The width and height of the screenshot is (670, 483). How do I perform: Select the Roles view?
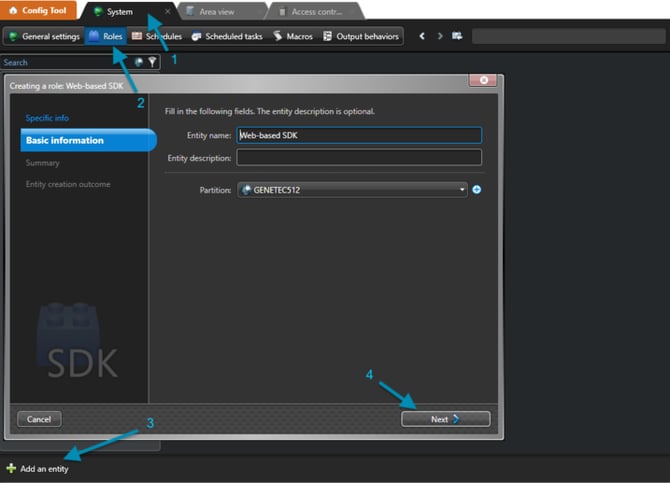[106, 36]
